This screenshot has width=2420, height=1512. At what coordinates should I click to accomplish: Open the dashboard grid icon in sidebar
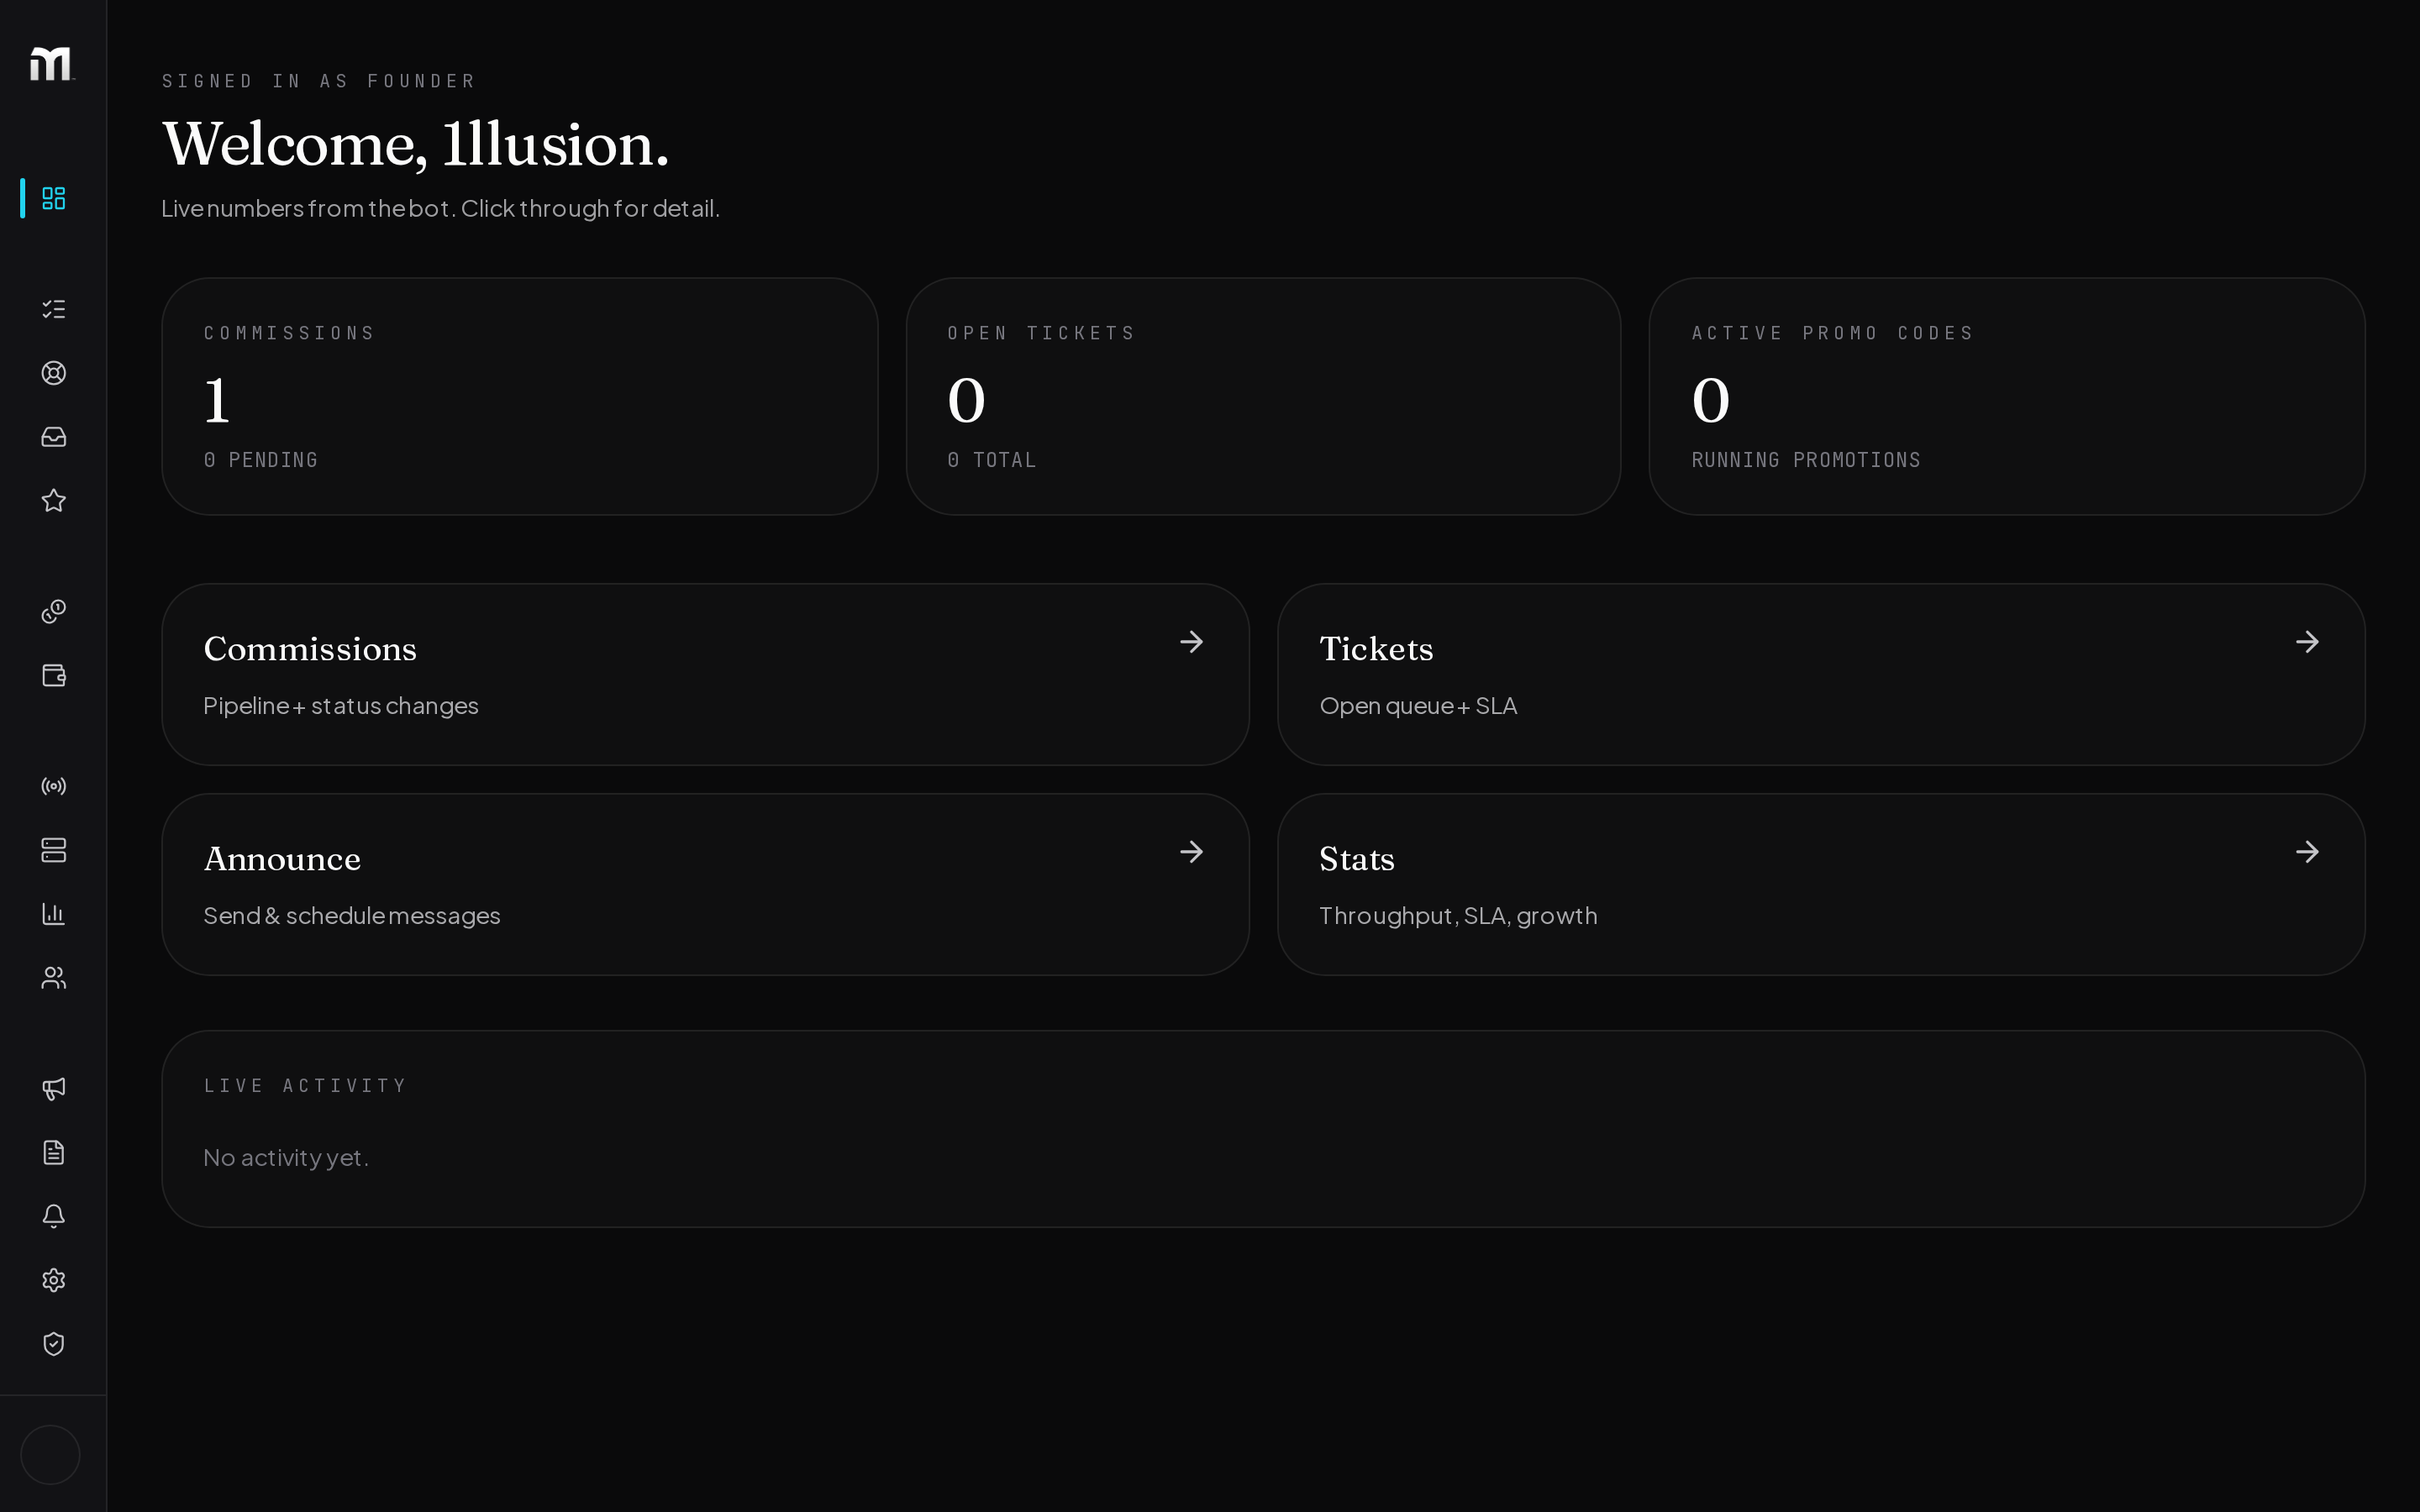click(x=54, y=198)
